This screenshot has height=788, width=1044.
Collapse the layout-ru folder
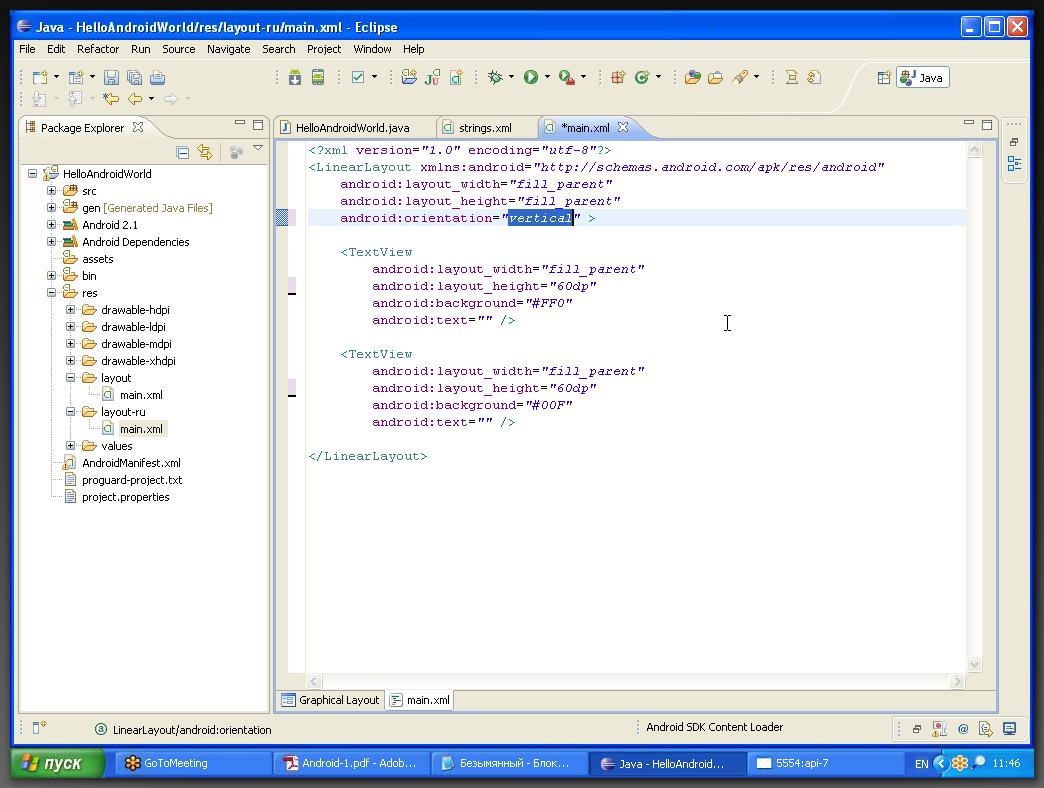click(x=71, y=411)
